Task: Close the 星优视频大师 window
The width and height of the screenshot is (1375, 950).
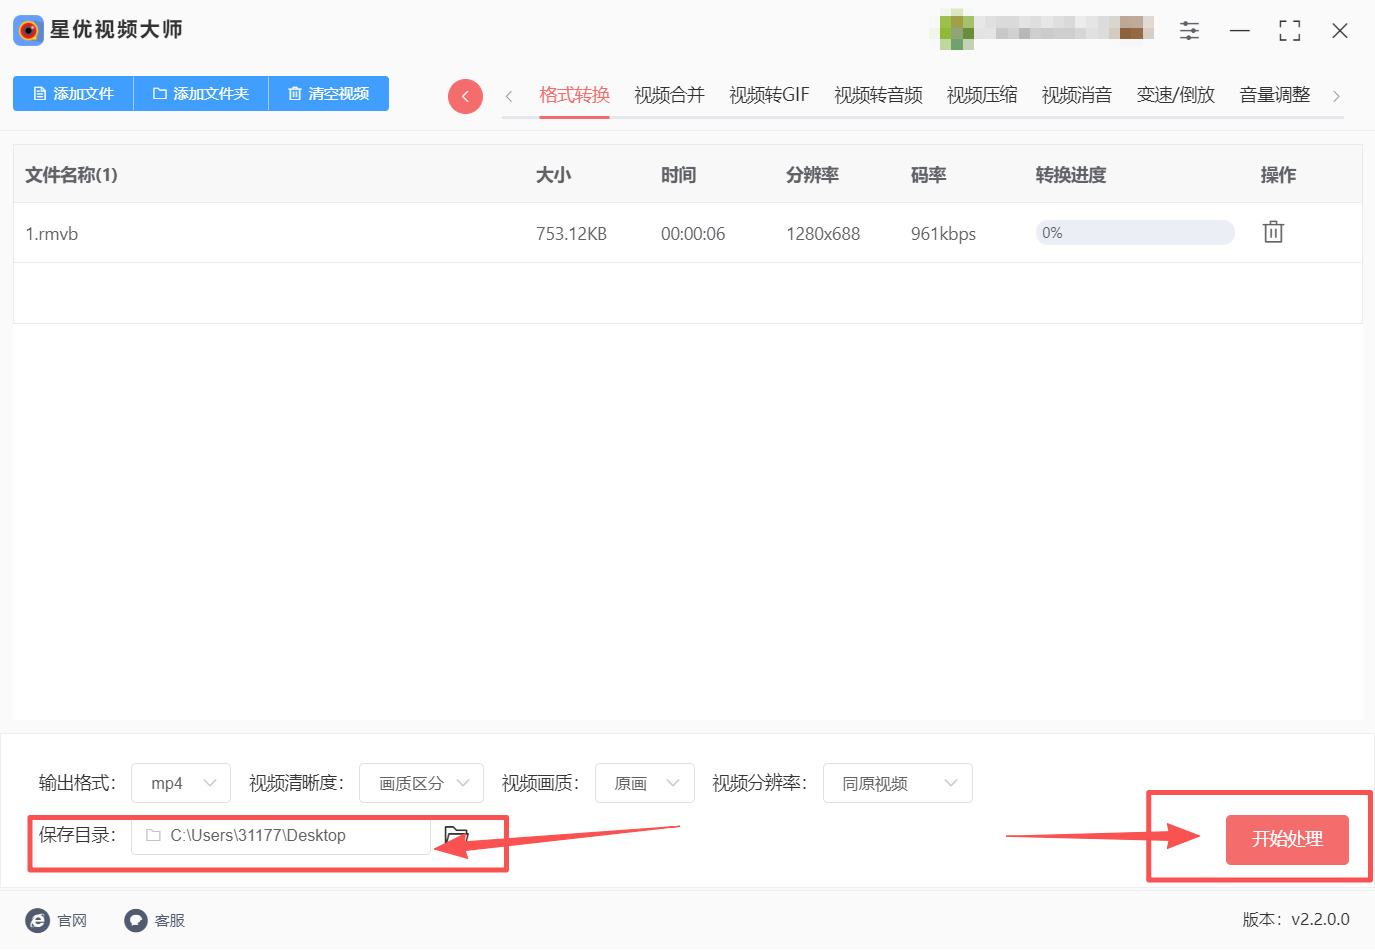Action: [x=1340, y=31]
